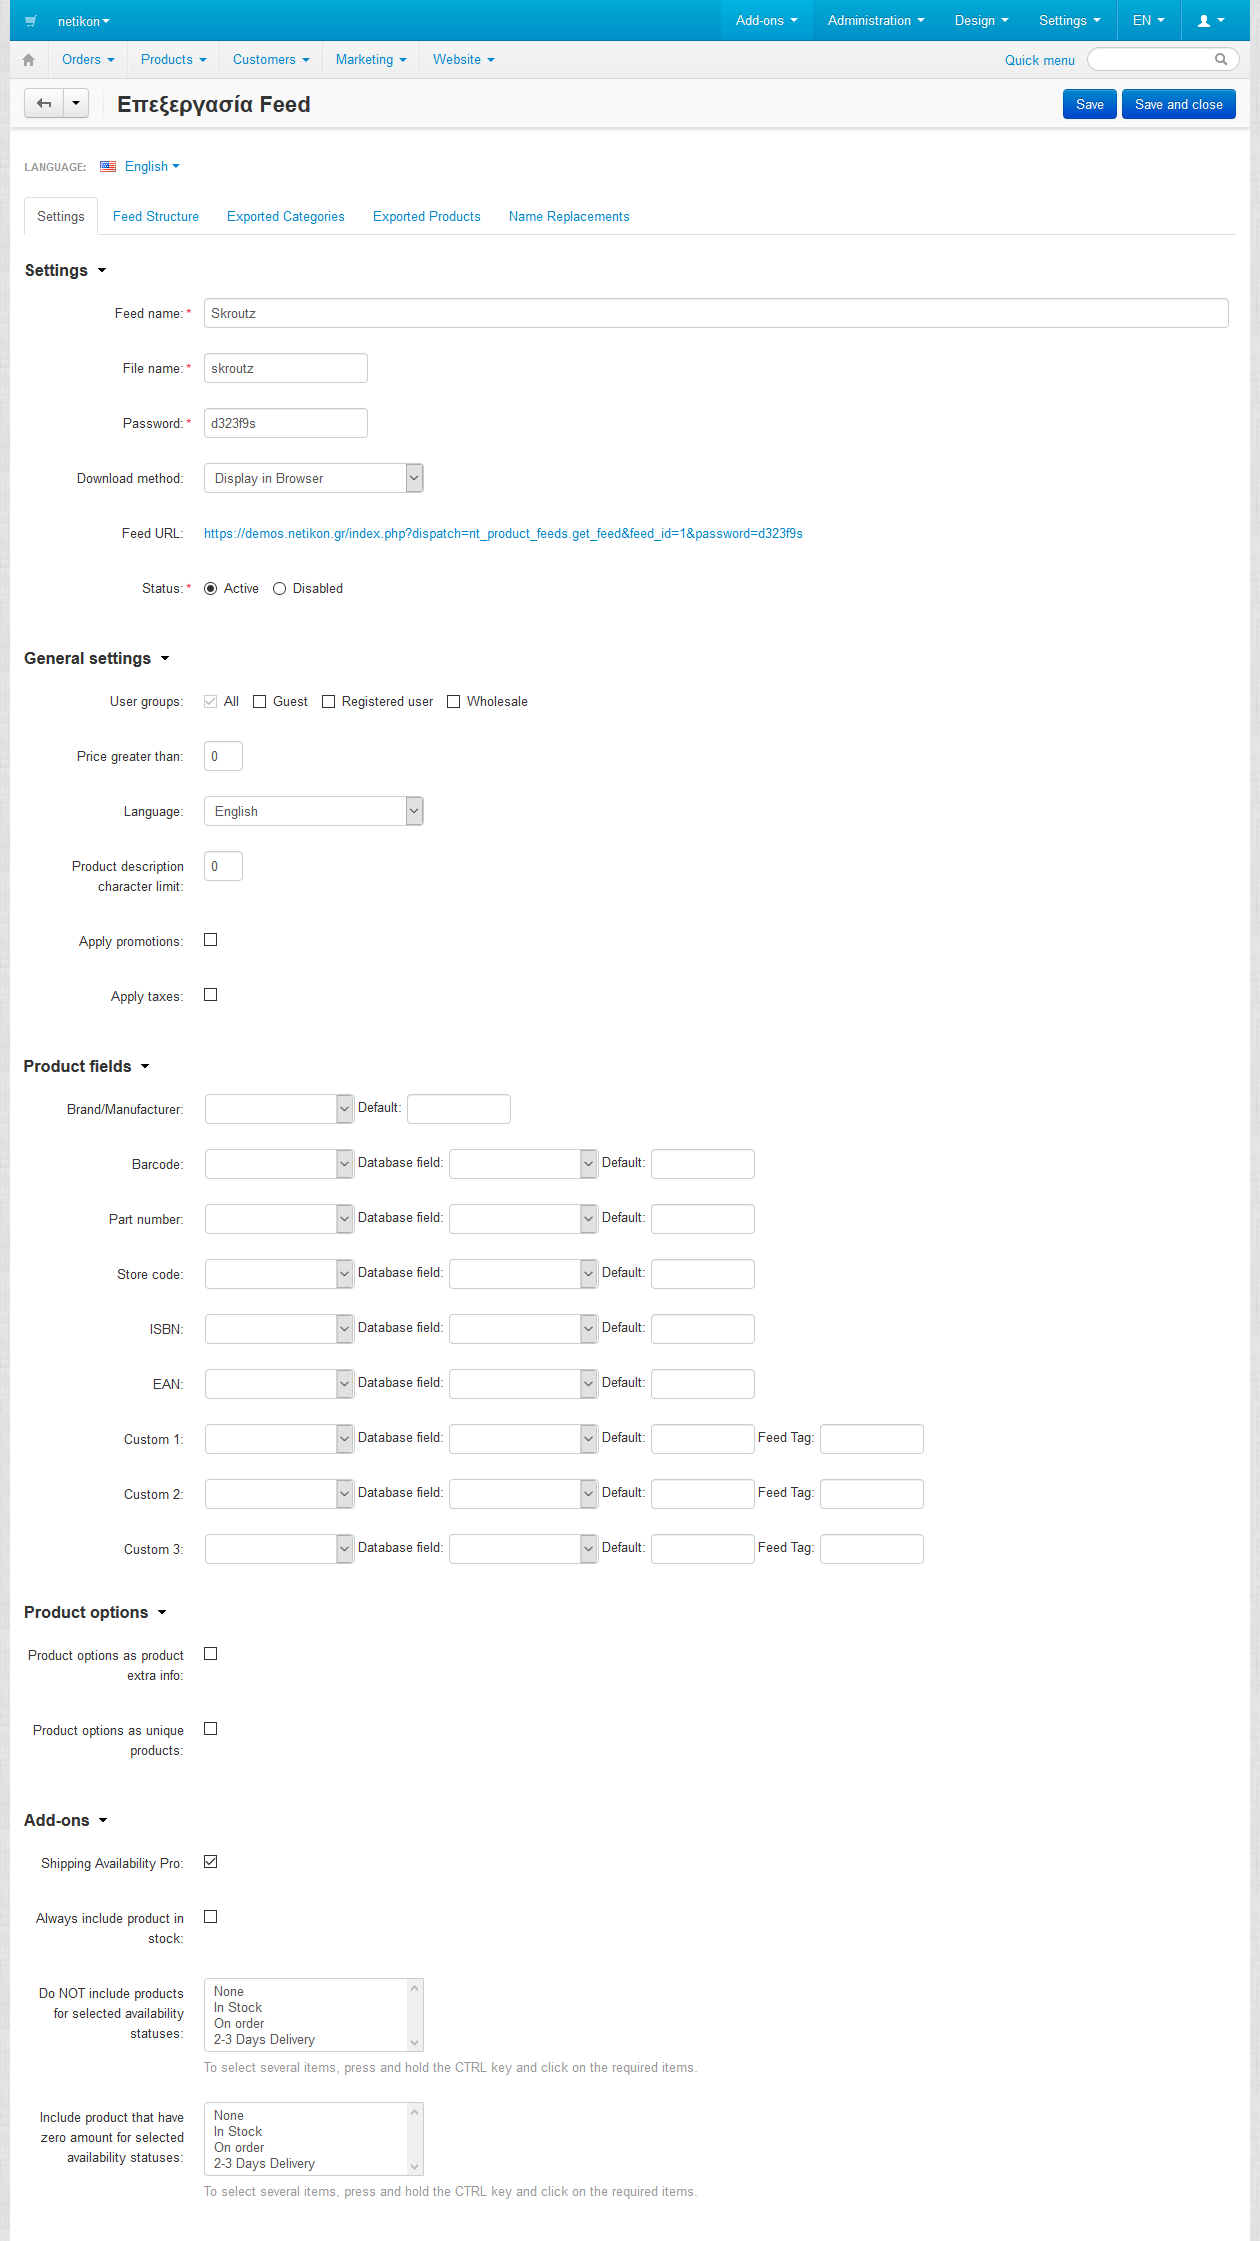
Task: Enable the Apply promotions checkbox
Action: click(x=211, y=940)
